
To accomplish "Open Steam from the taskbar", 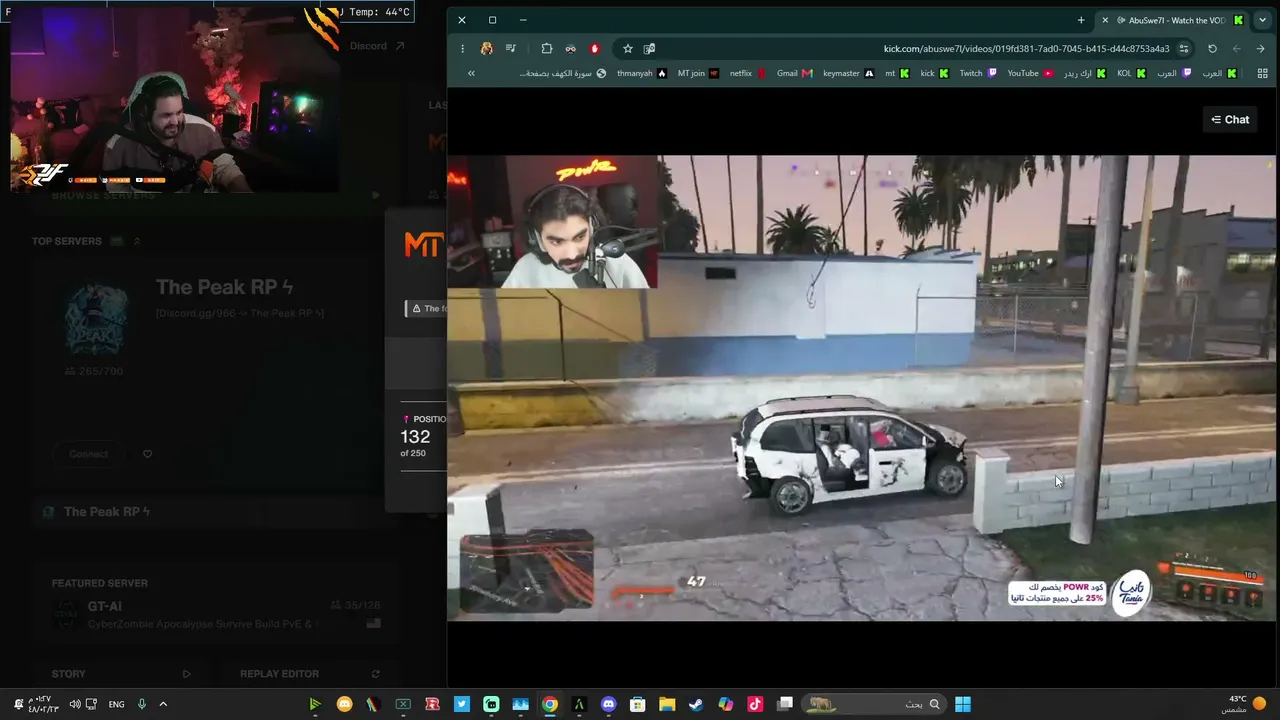I will click(x=696, y=704).
